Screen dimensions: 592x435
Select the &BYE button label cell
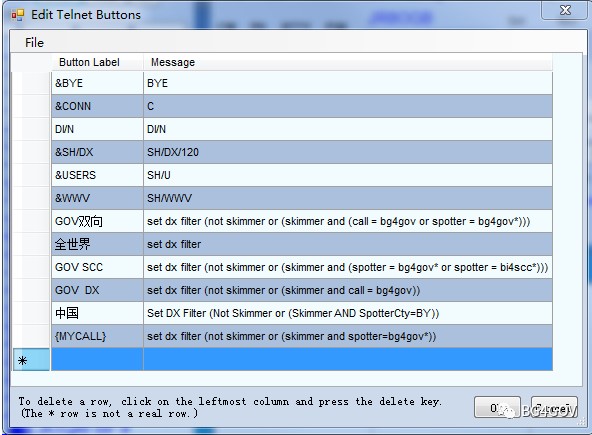(x=97, y=83)
